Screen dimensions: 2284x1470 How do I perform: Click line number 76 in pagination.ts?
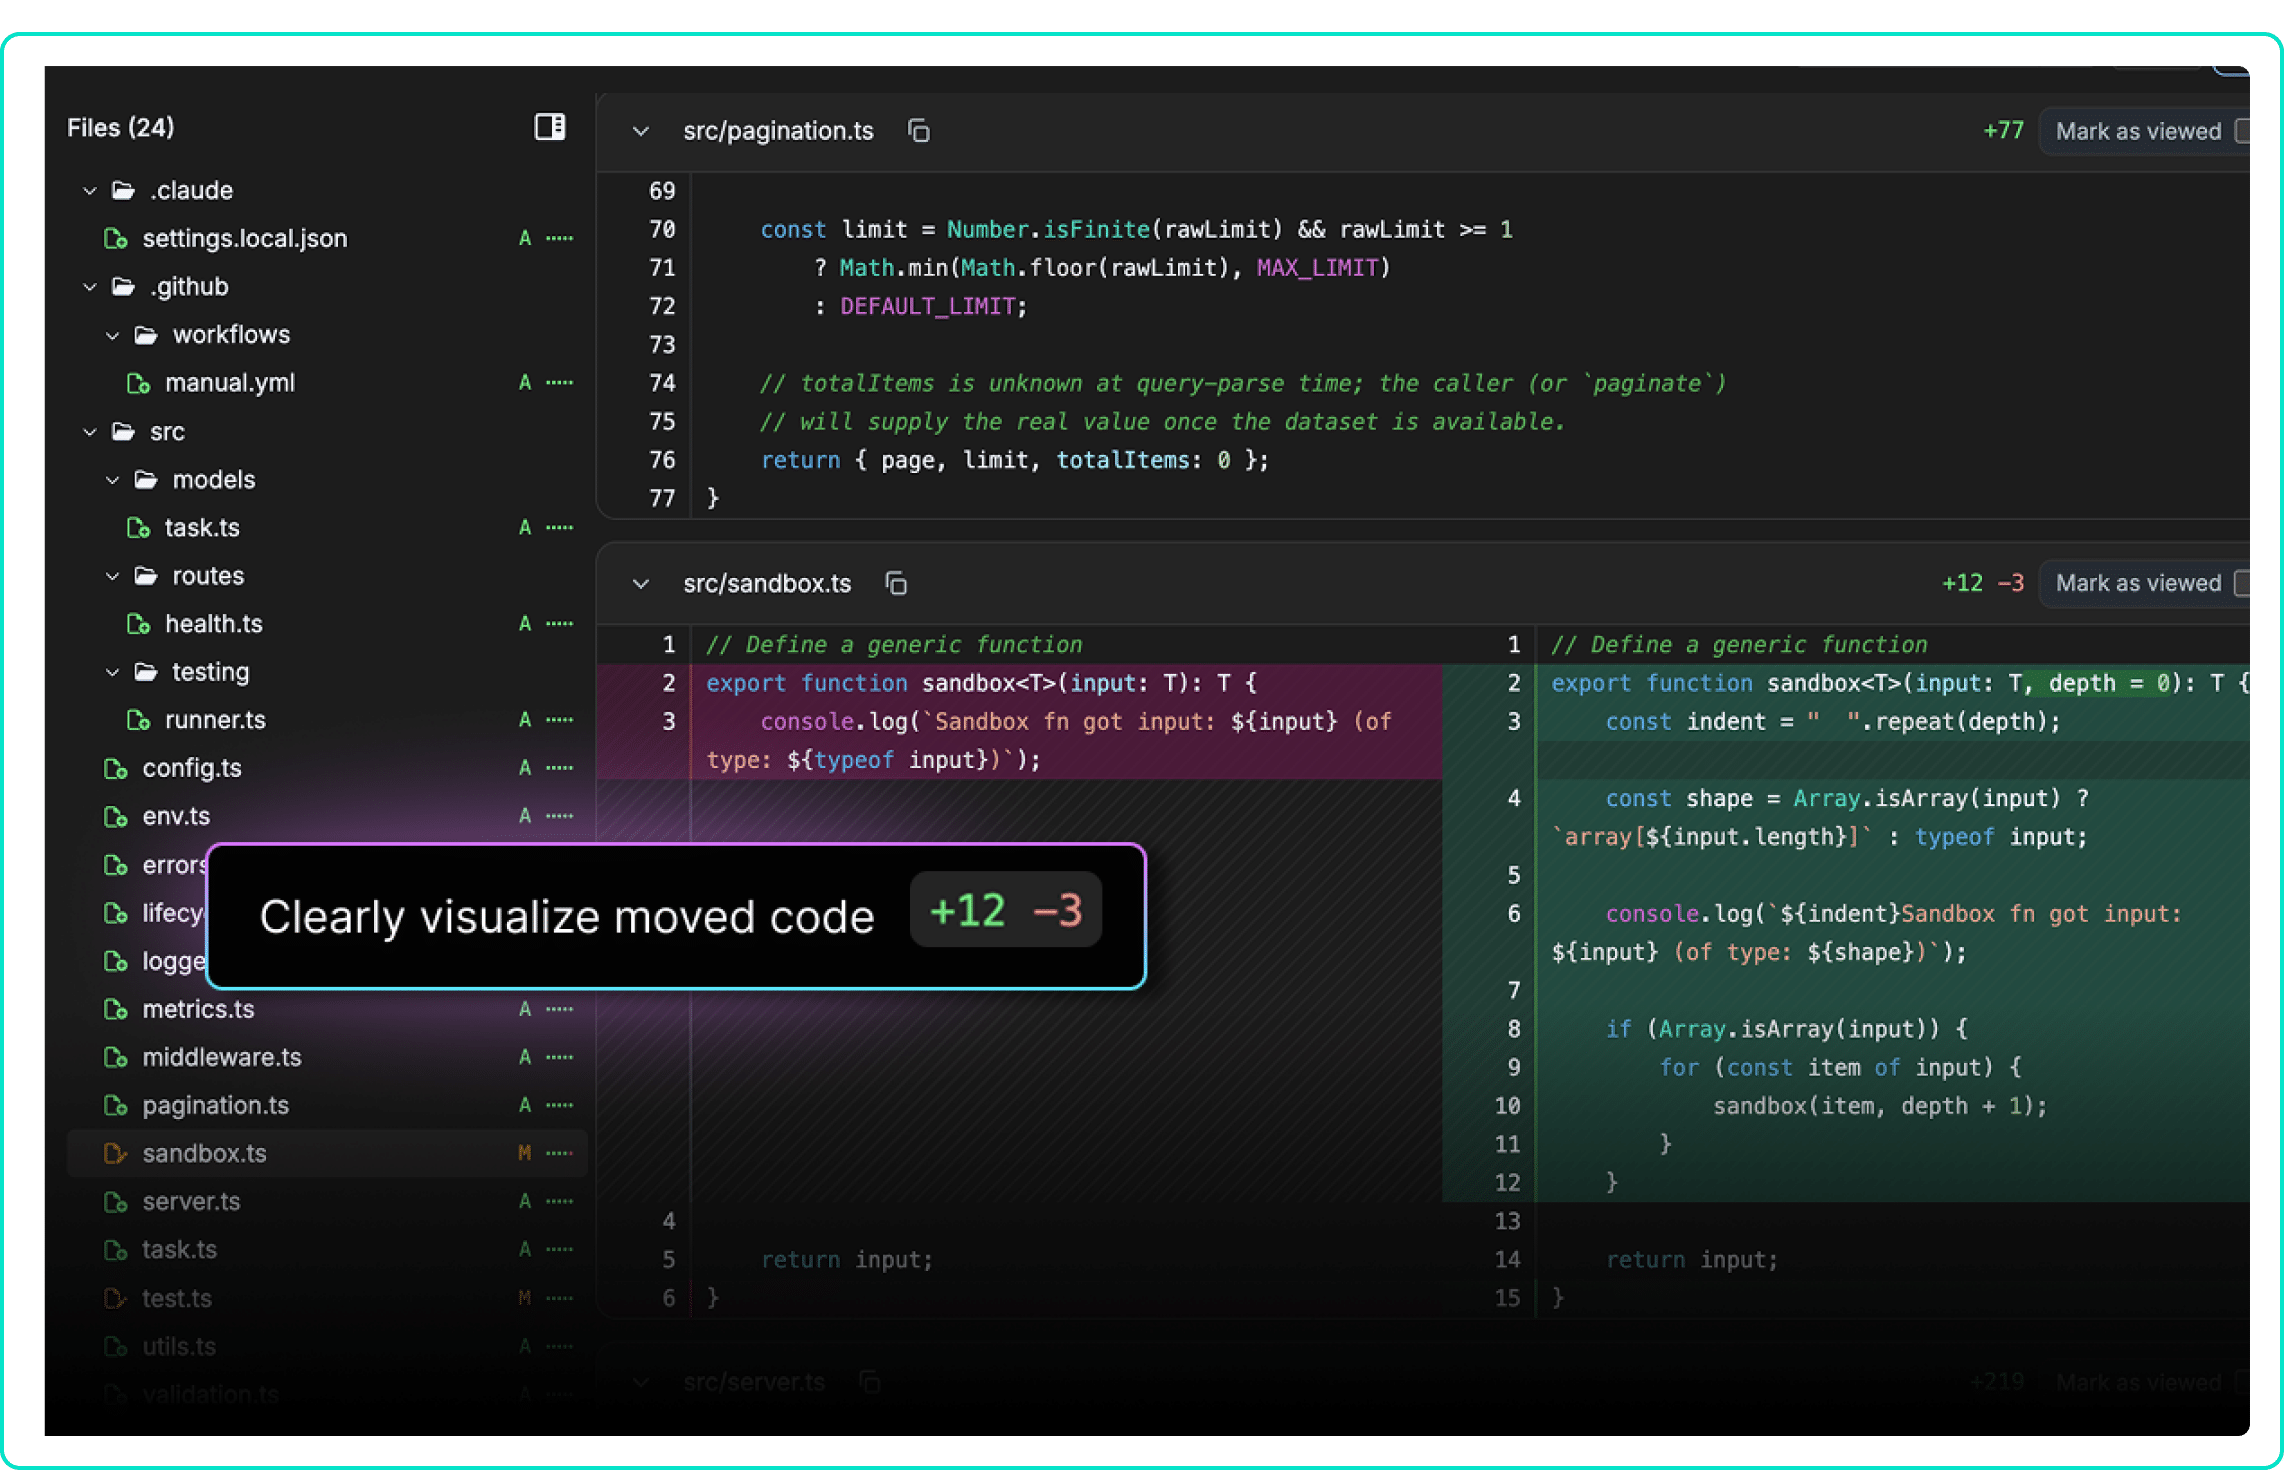click(x=662, y=460)
